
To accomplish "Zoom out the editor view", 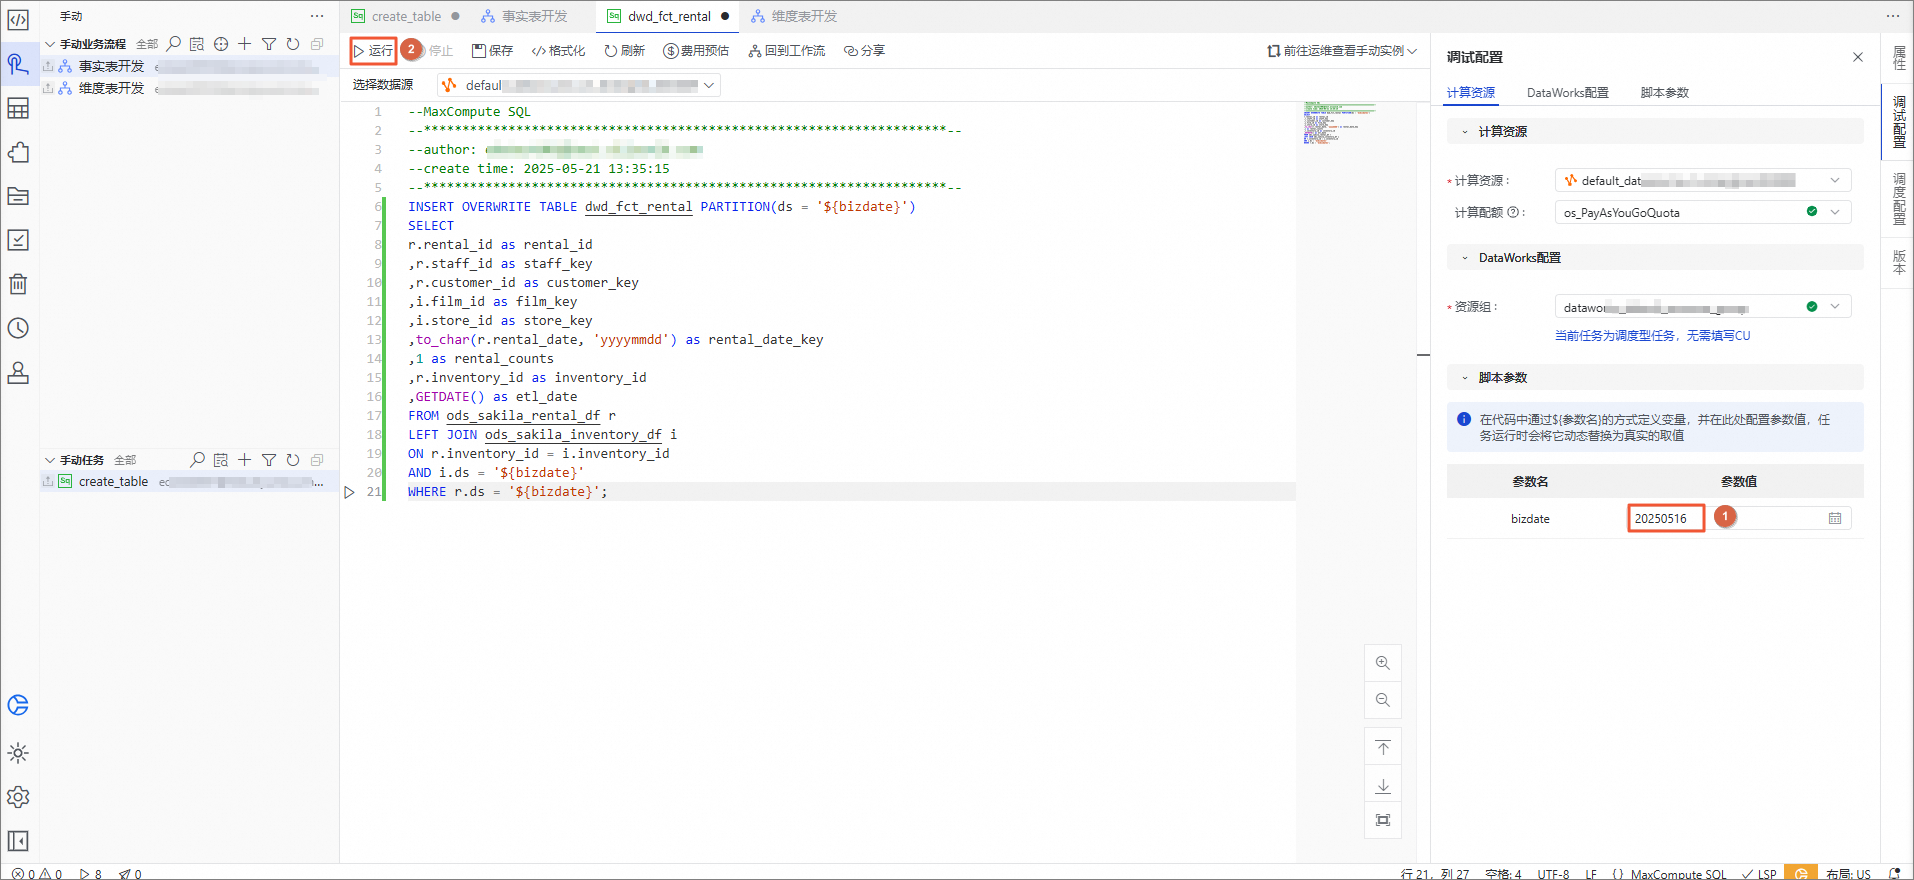I will 1383,700.
